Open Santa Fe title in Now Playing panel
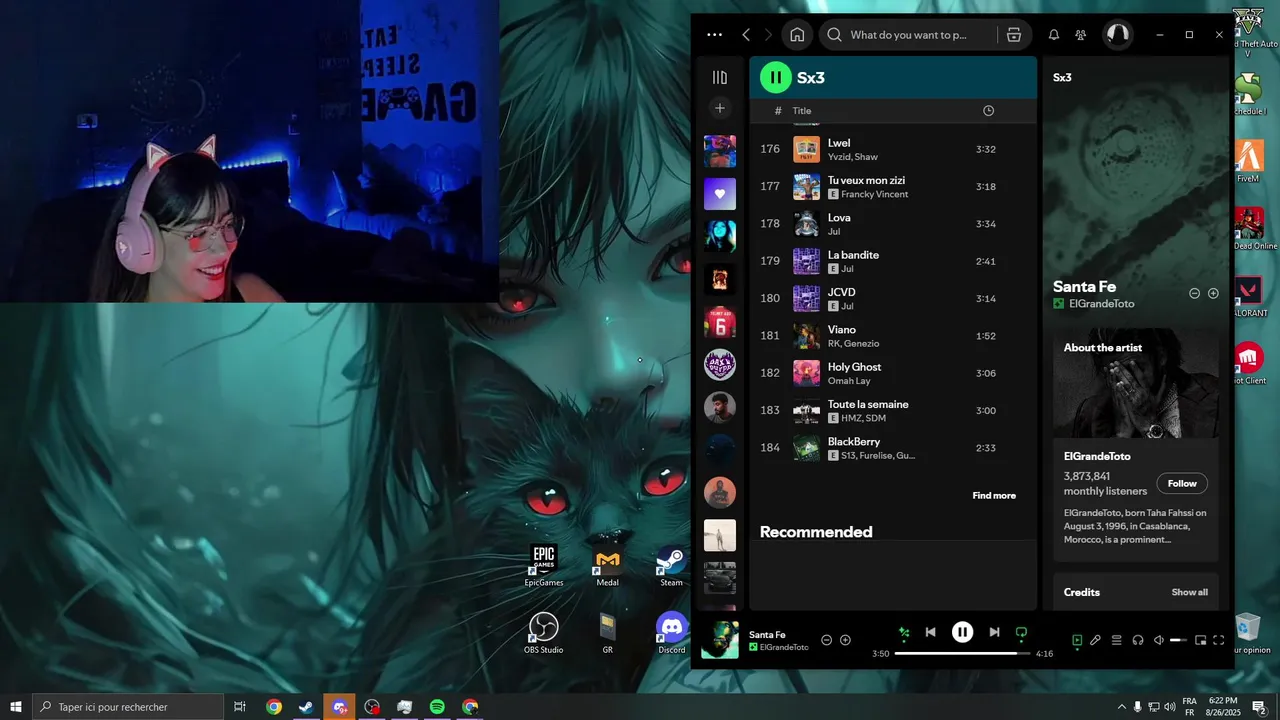The width and height of the screenshot is (1280, 720). 1084,286
